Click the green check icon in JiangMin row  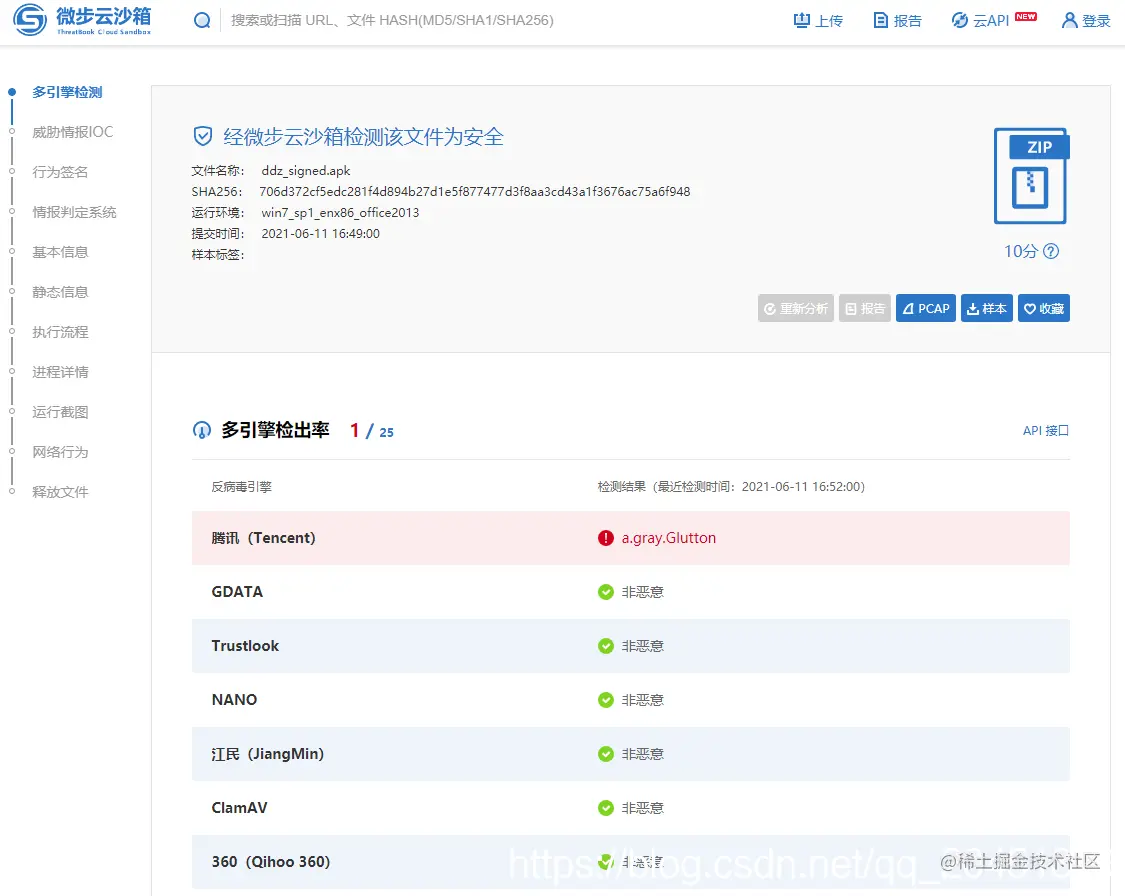(x=606, y=754)
